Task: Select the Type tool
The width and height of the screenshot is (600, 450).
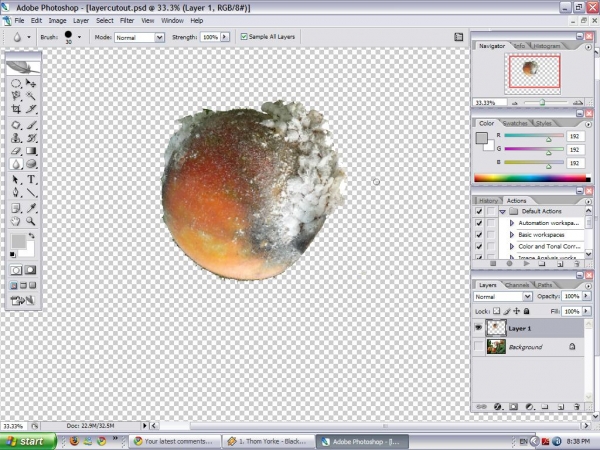Action: coord(31,179)
